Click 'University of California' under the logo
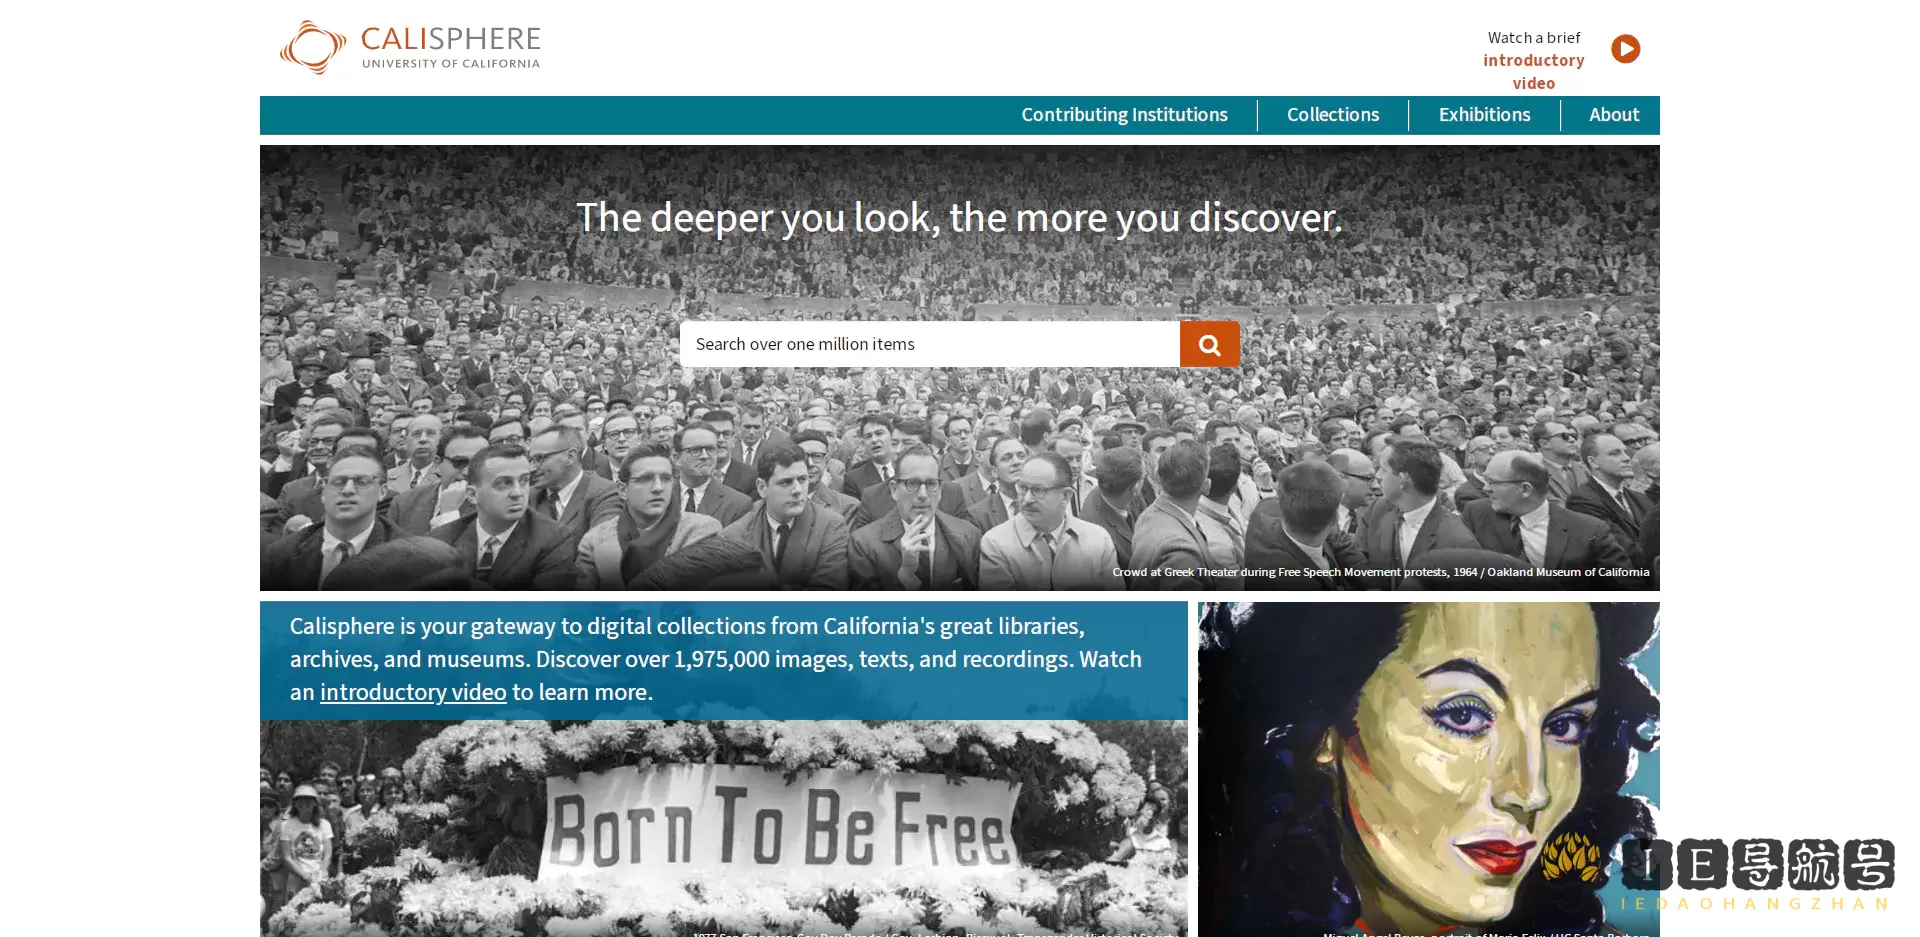 point(450,64)
